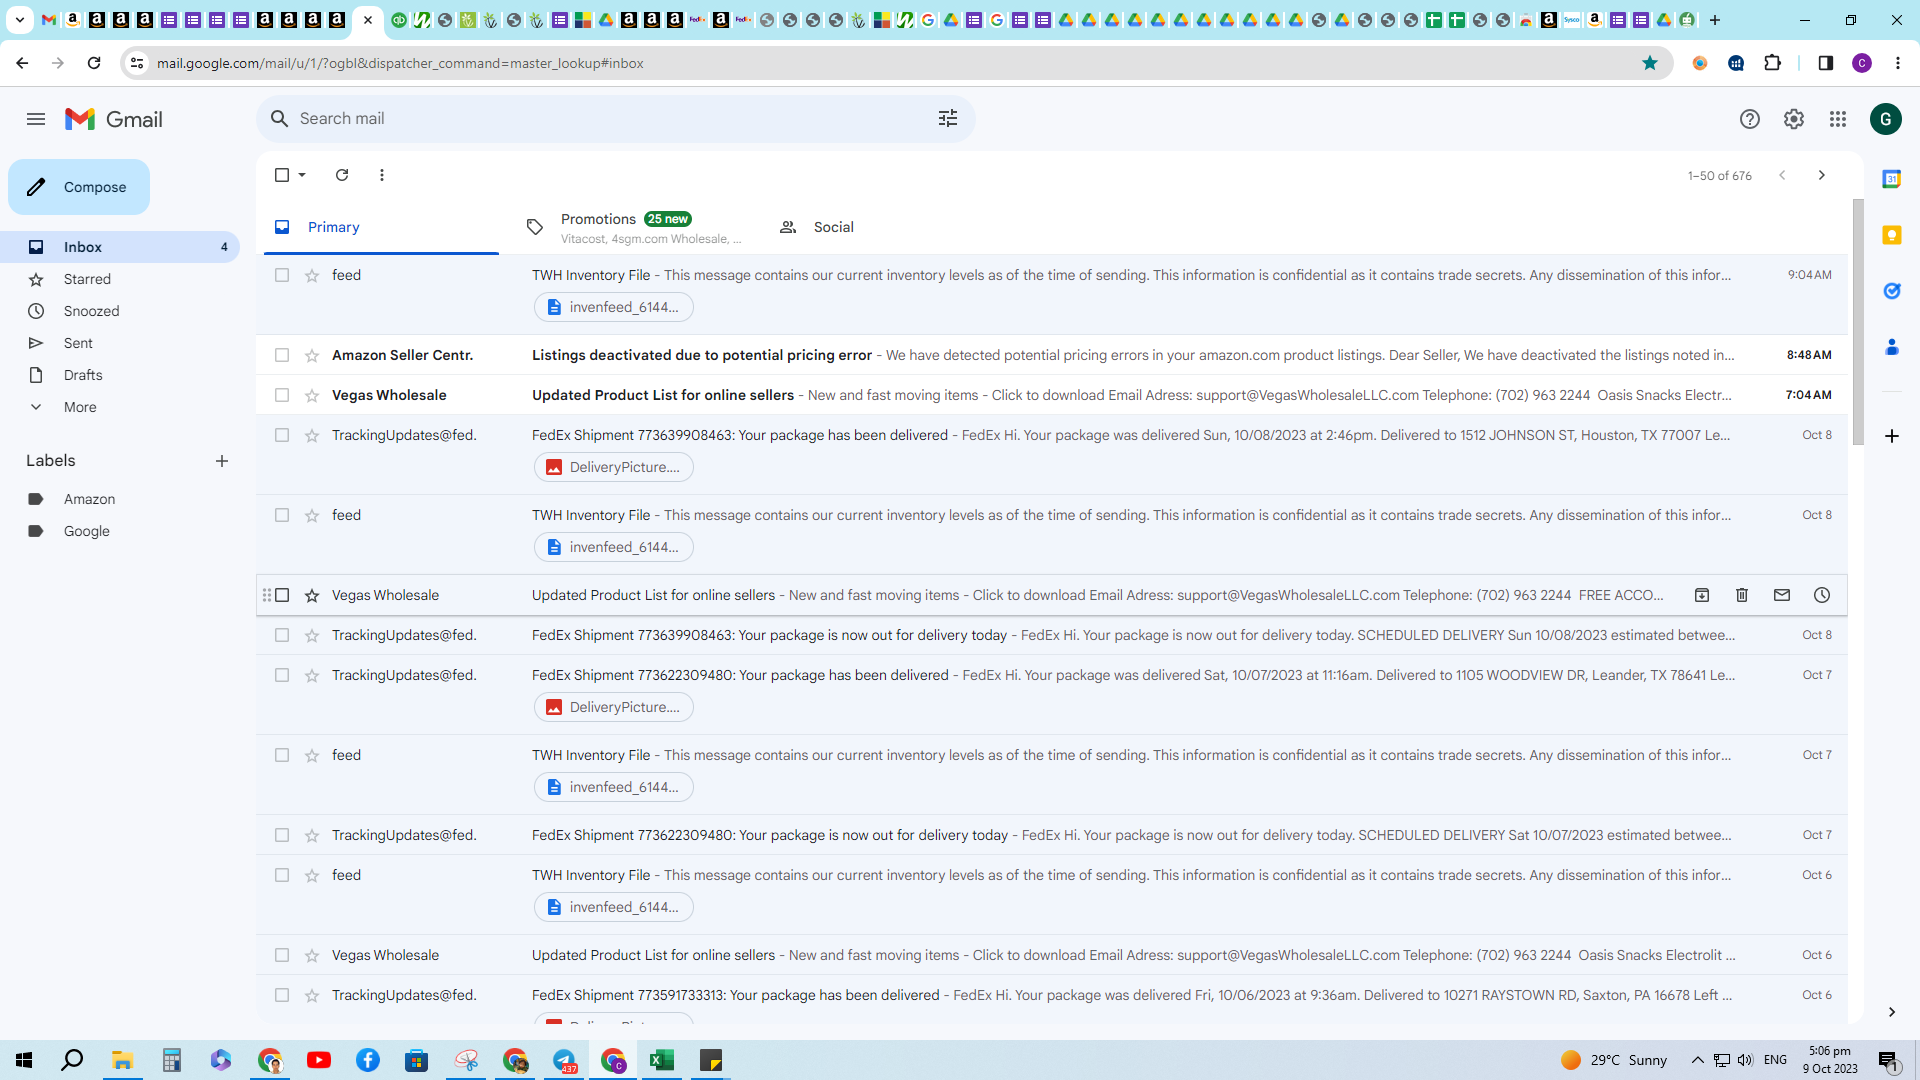The image size is (1920, 1080).
Task: Star the 9:04 AM feed inventory email
Action: [312, 276]
